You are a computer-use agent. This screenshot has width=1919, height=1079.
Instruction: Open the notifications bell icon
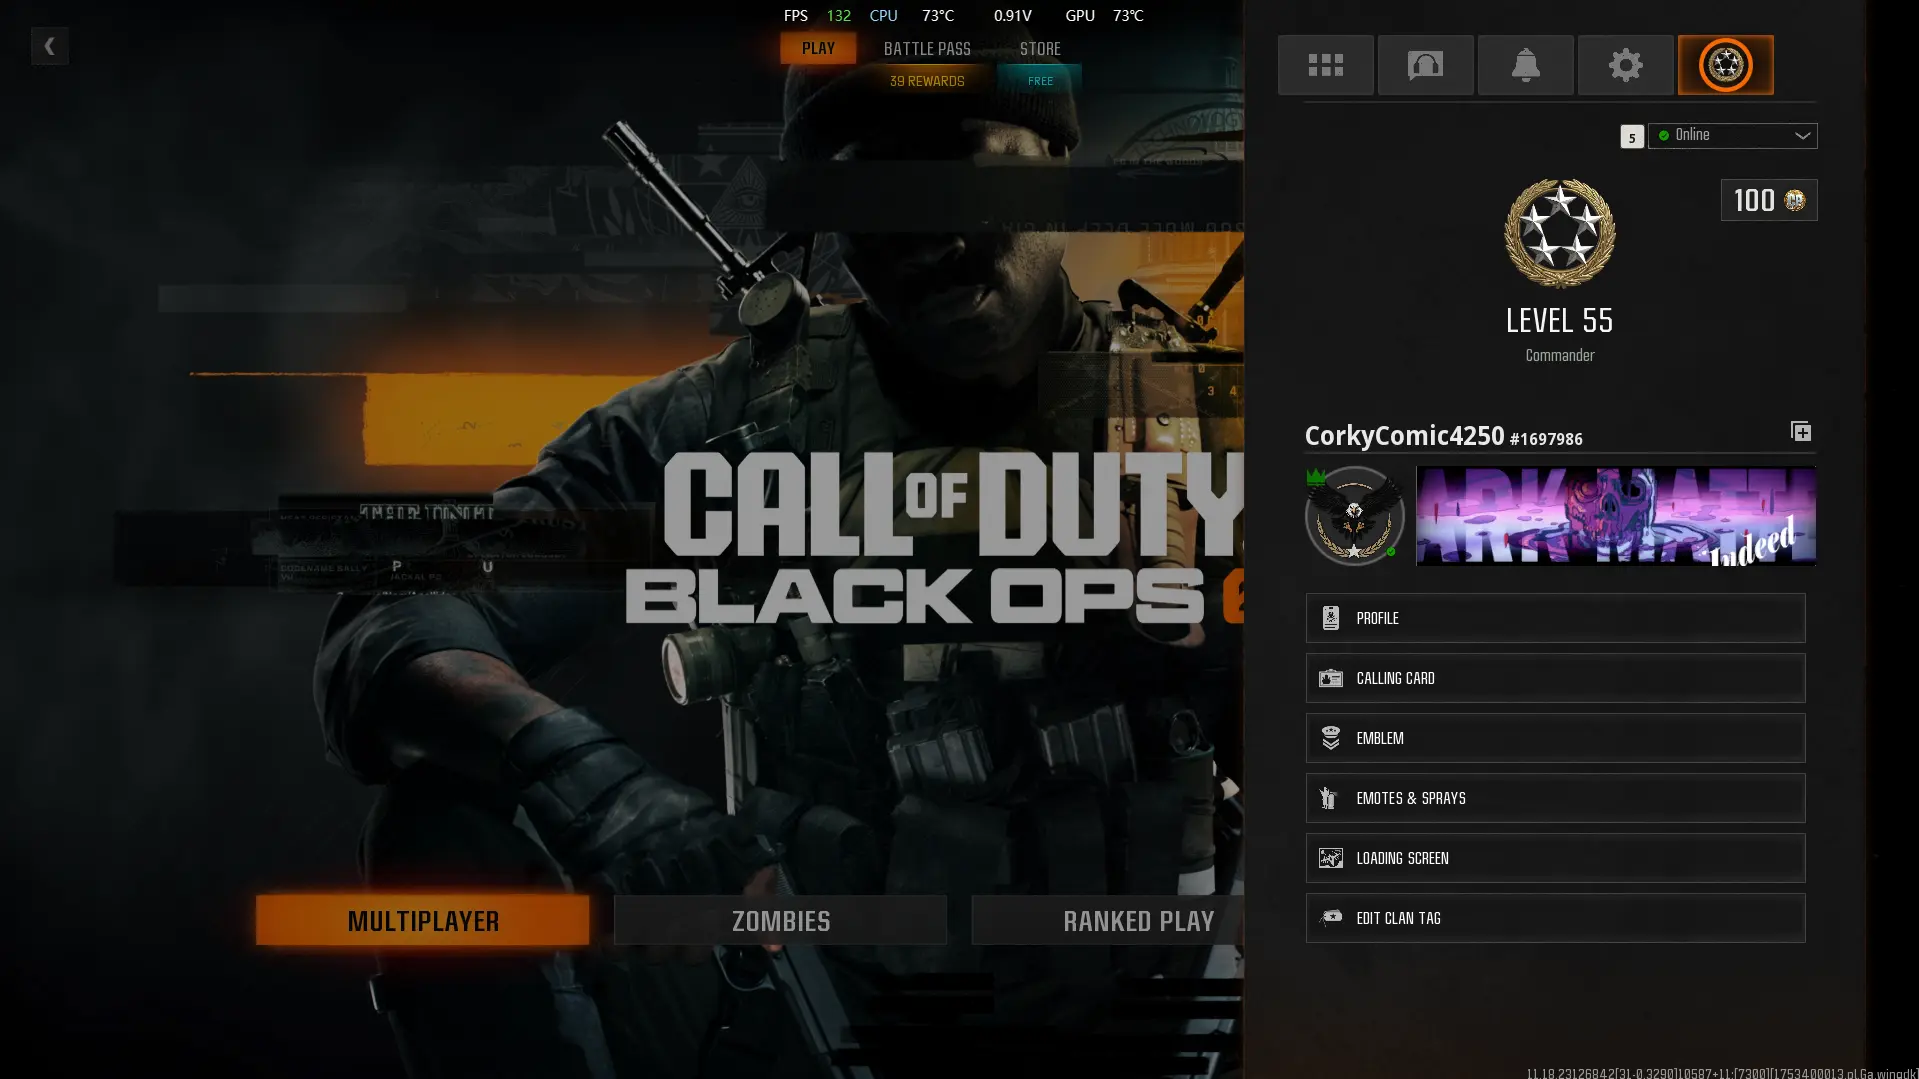point(1525,65)
